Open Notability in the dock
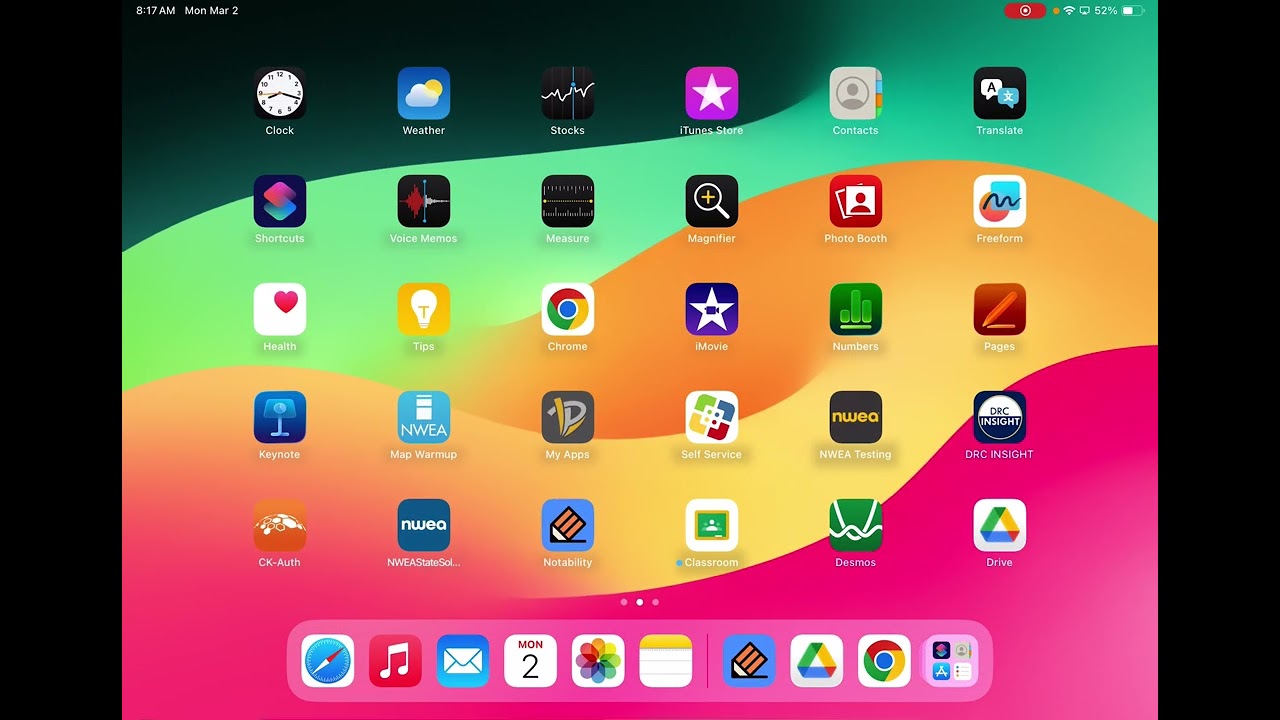Screen dimensions: 1280x720 749,661
